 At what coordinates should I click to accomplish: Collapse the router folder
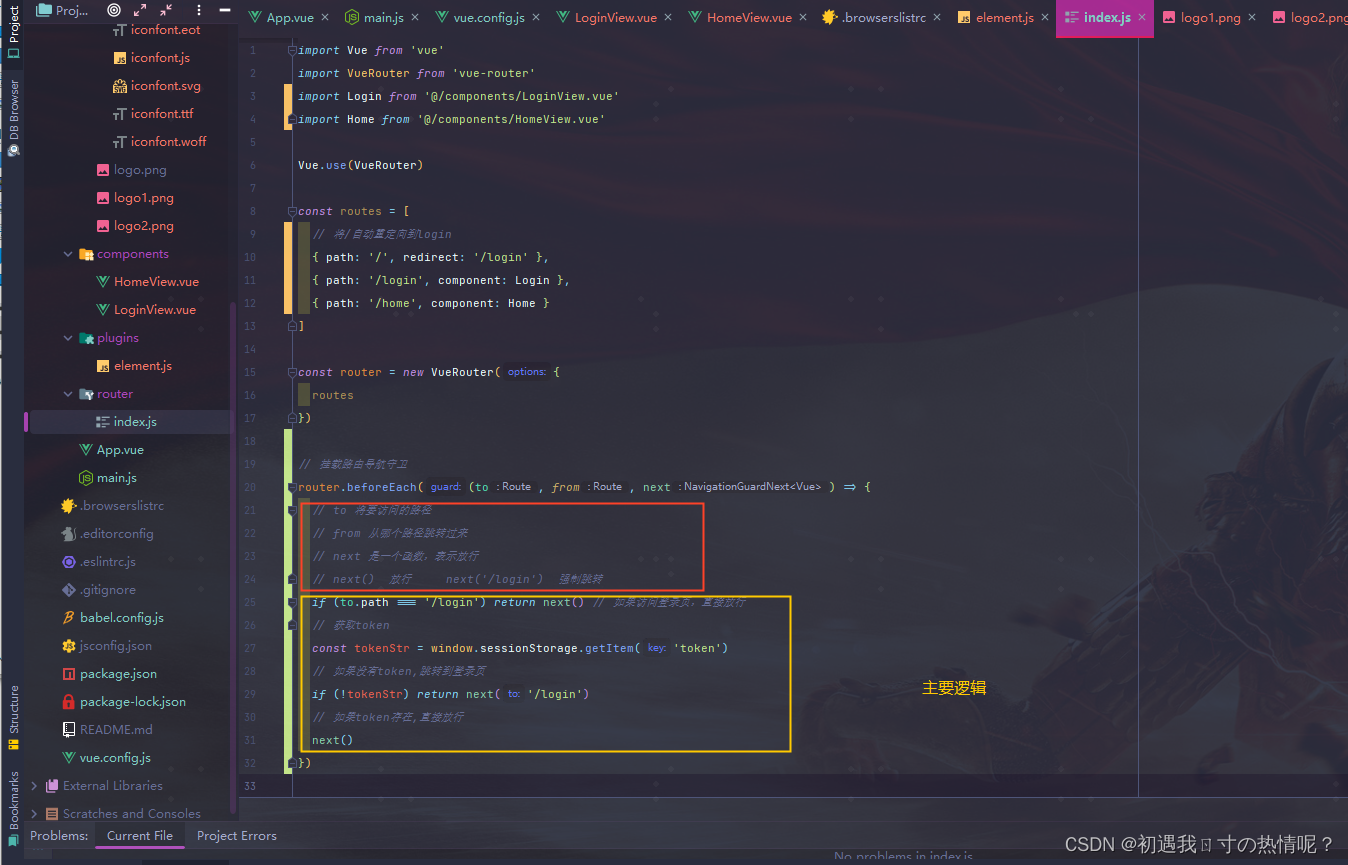pyautogui.click(x=68, y=394)
